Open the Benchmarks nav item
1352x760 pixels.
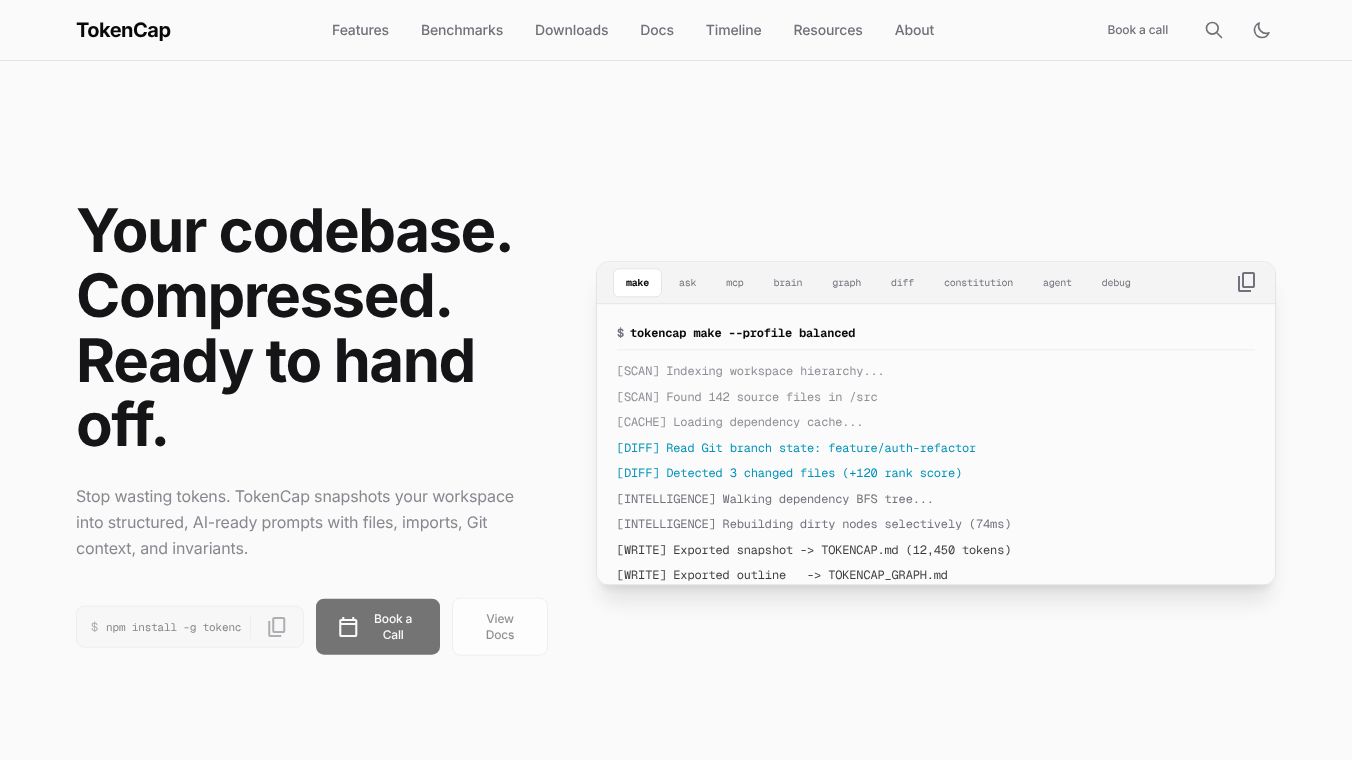462,30
